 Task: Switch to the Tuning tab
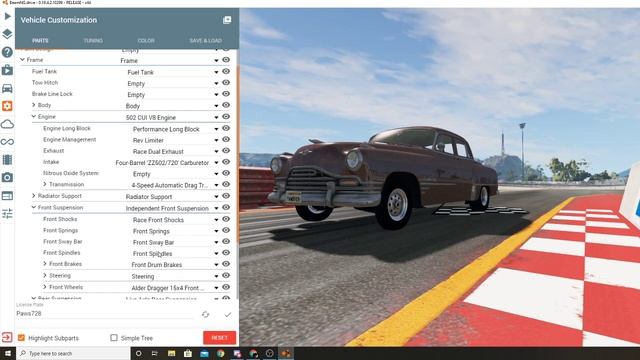pos(93,40)
